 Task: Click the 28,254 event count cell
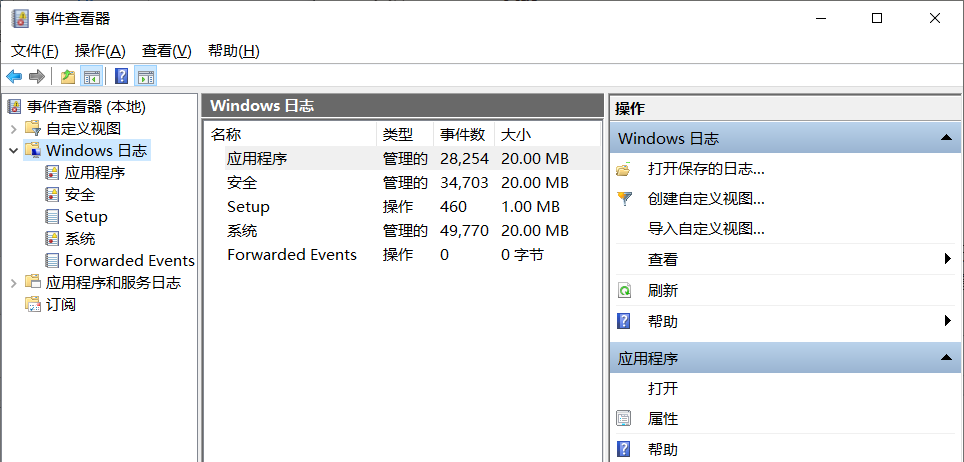[464, 159]
